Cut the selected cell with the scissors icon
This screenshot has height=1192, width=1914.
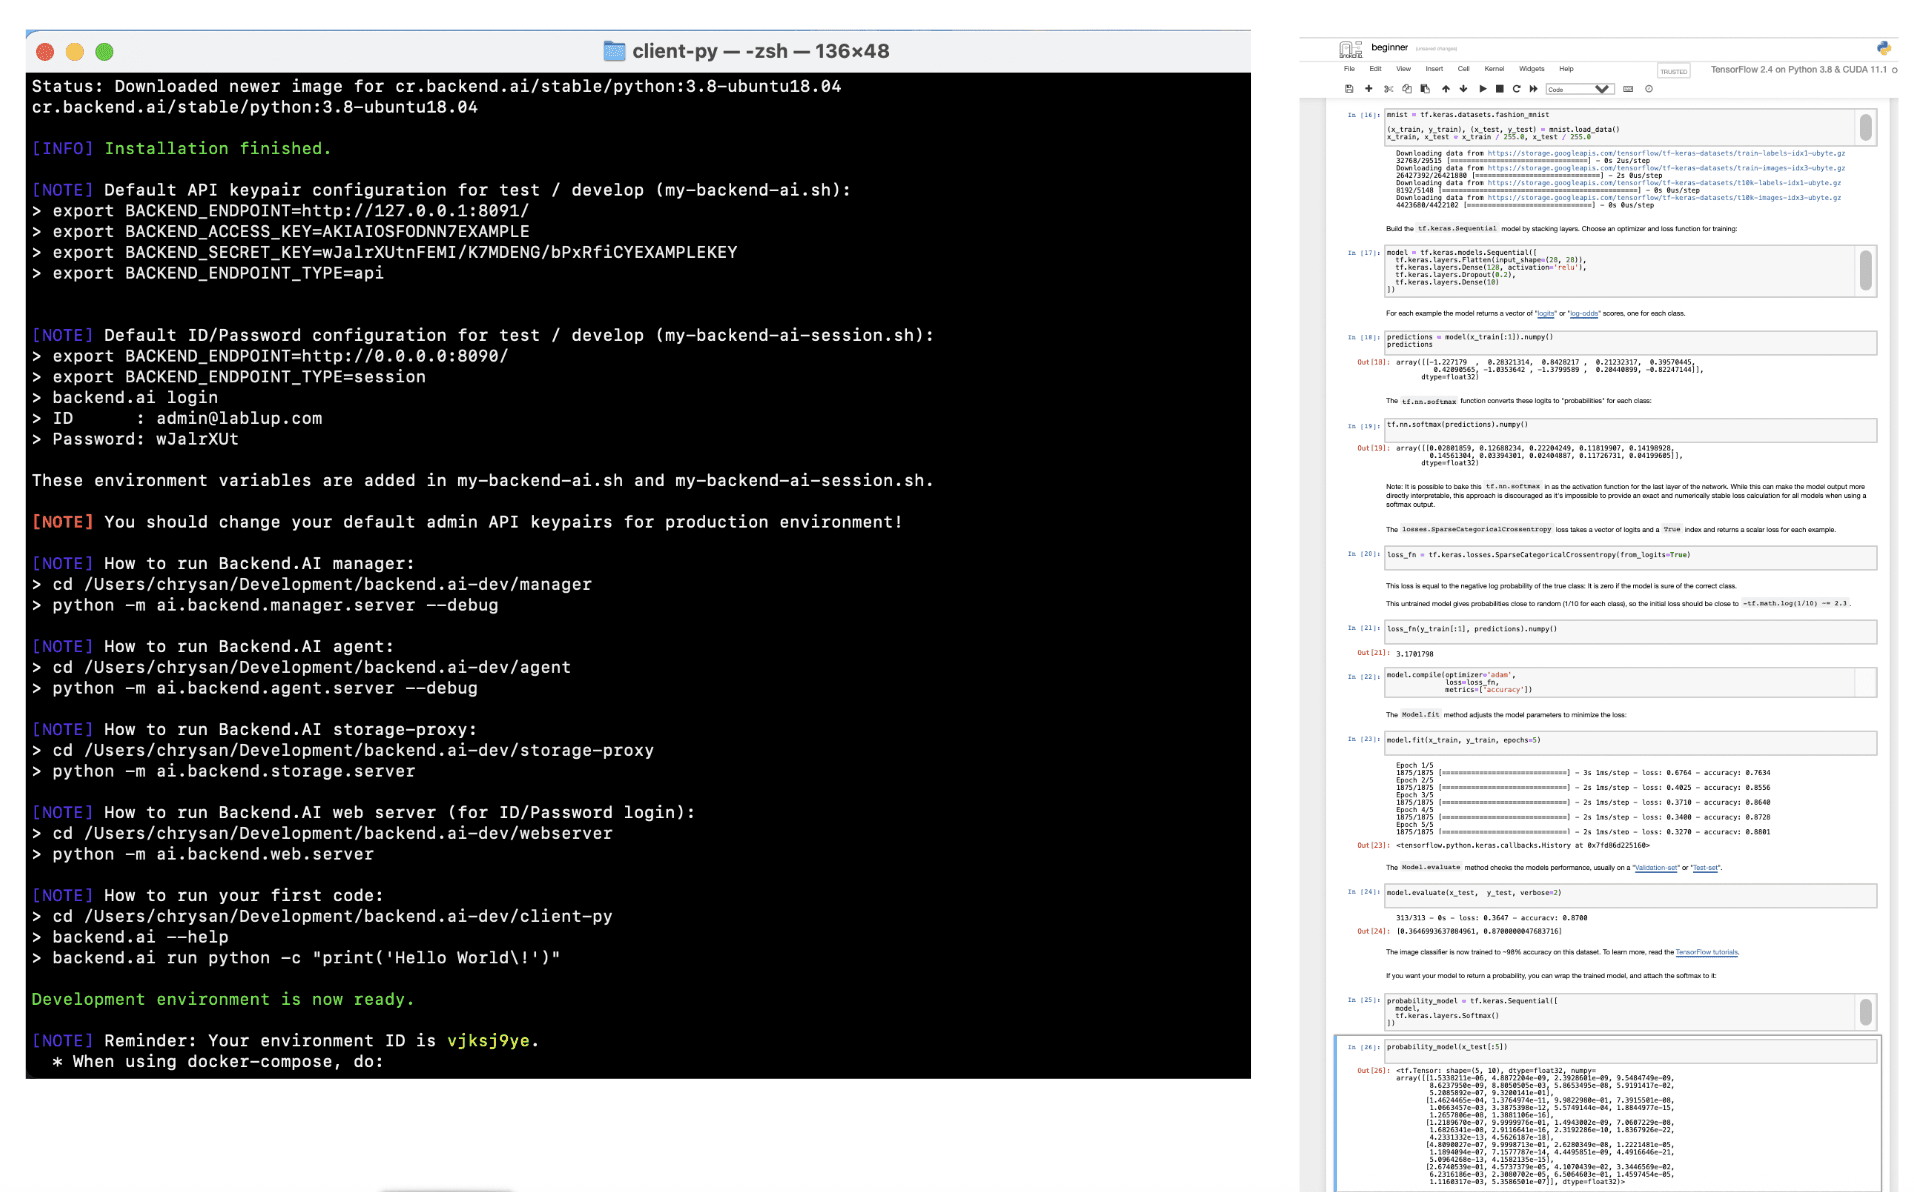click(x=1389, y=89)
